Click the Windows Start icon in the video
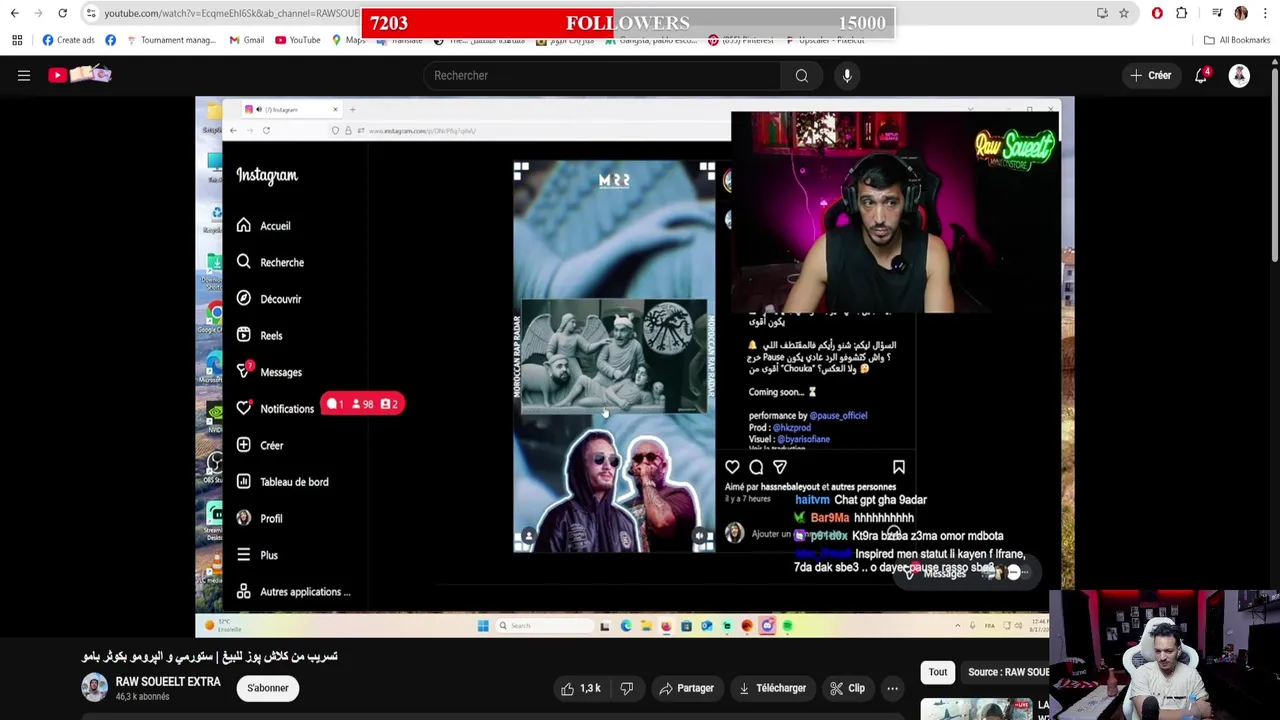Screen dimensions: 1280x720 (483, 626)
